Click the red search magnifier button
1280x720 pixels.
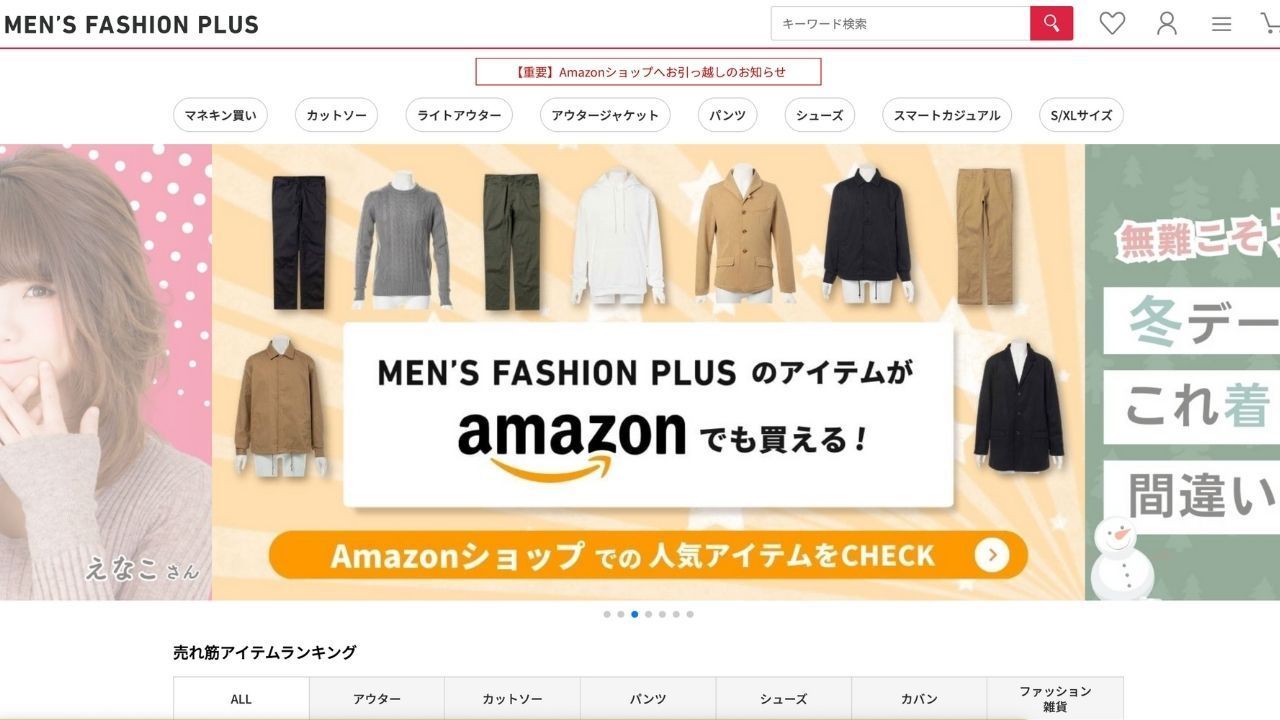pos(1051,23)
